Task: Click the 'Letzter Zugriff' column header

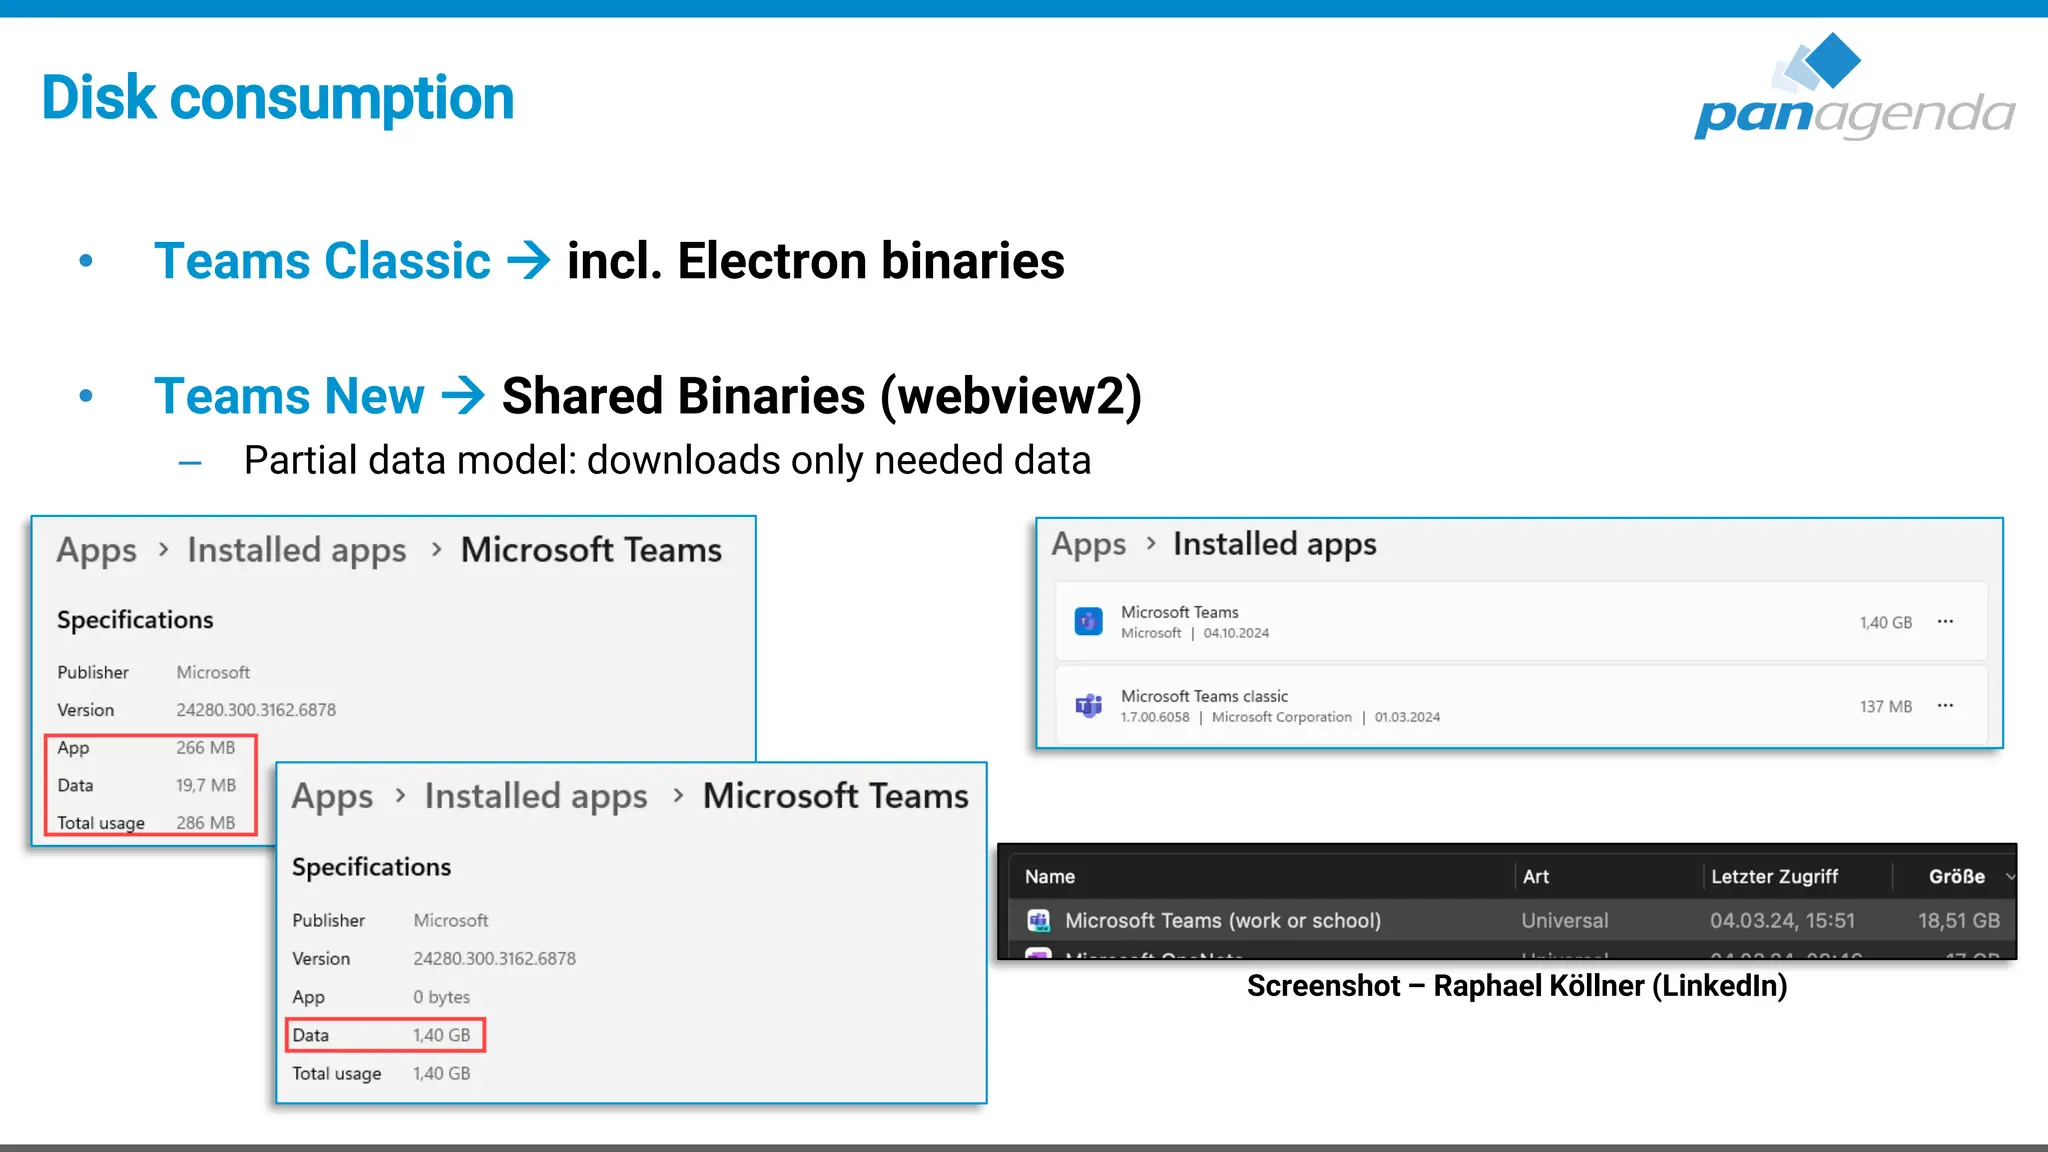Action: click(x=1774, y=876)
